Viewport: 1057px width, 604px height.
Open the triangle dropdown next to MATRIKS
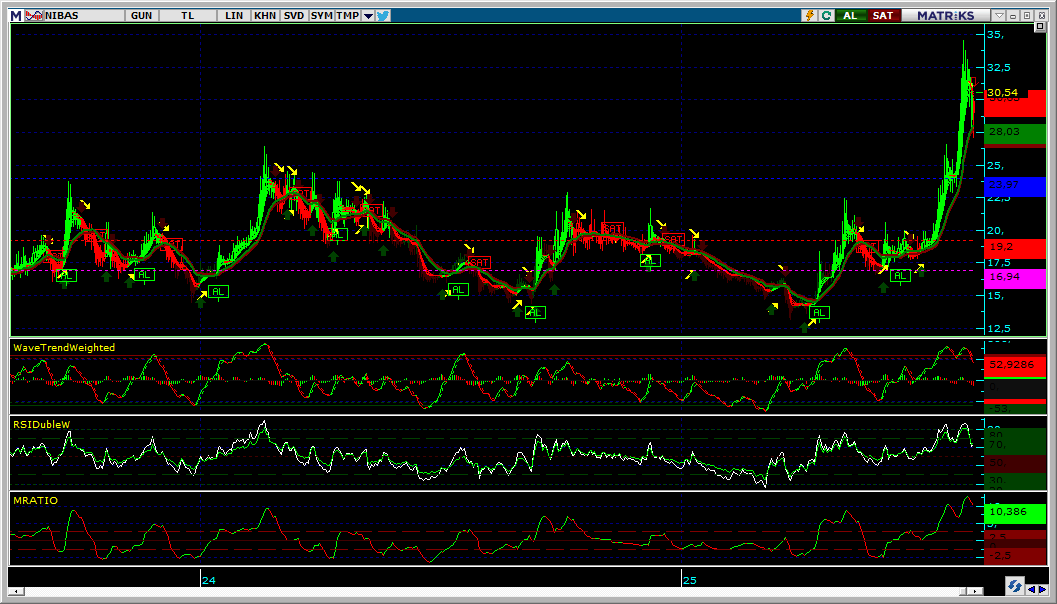pyautogui.click(x=1000, y=16)
